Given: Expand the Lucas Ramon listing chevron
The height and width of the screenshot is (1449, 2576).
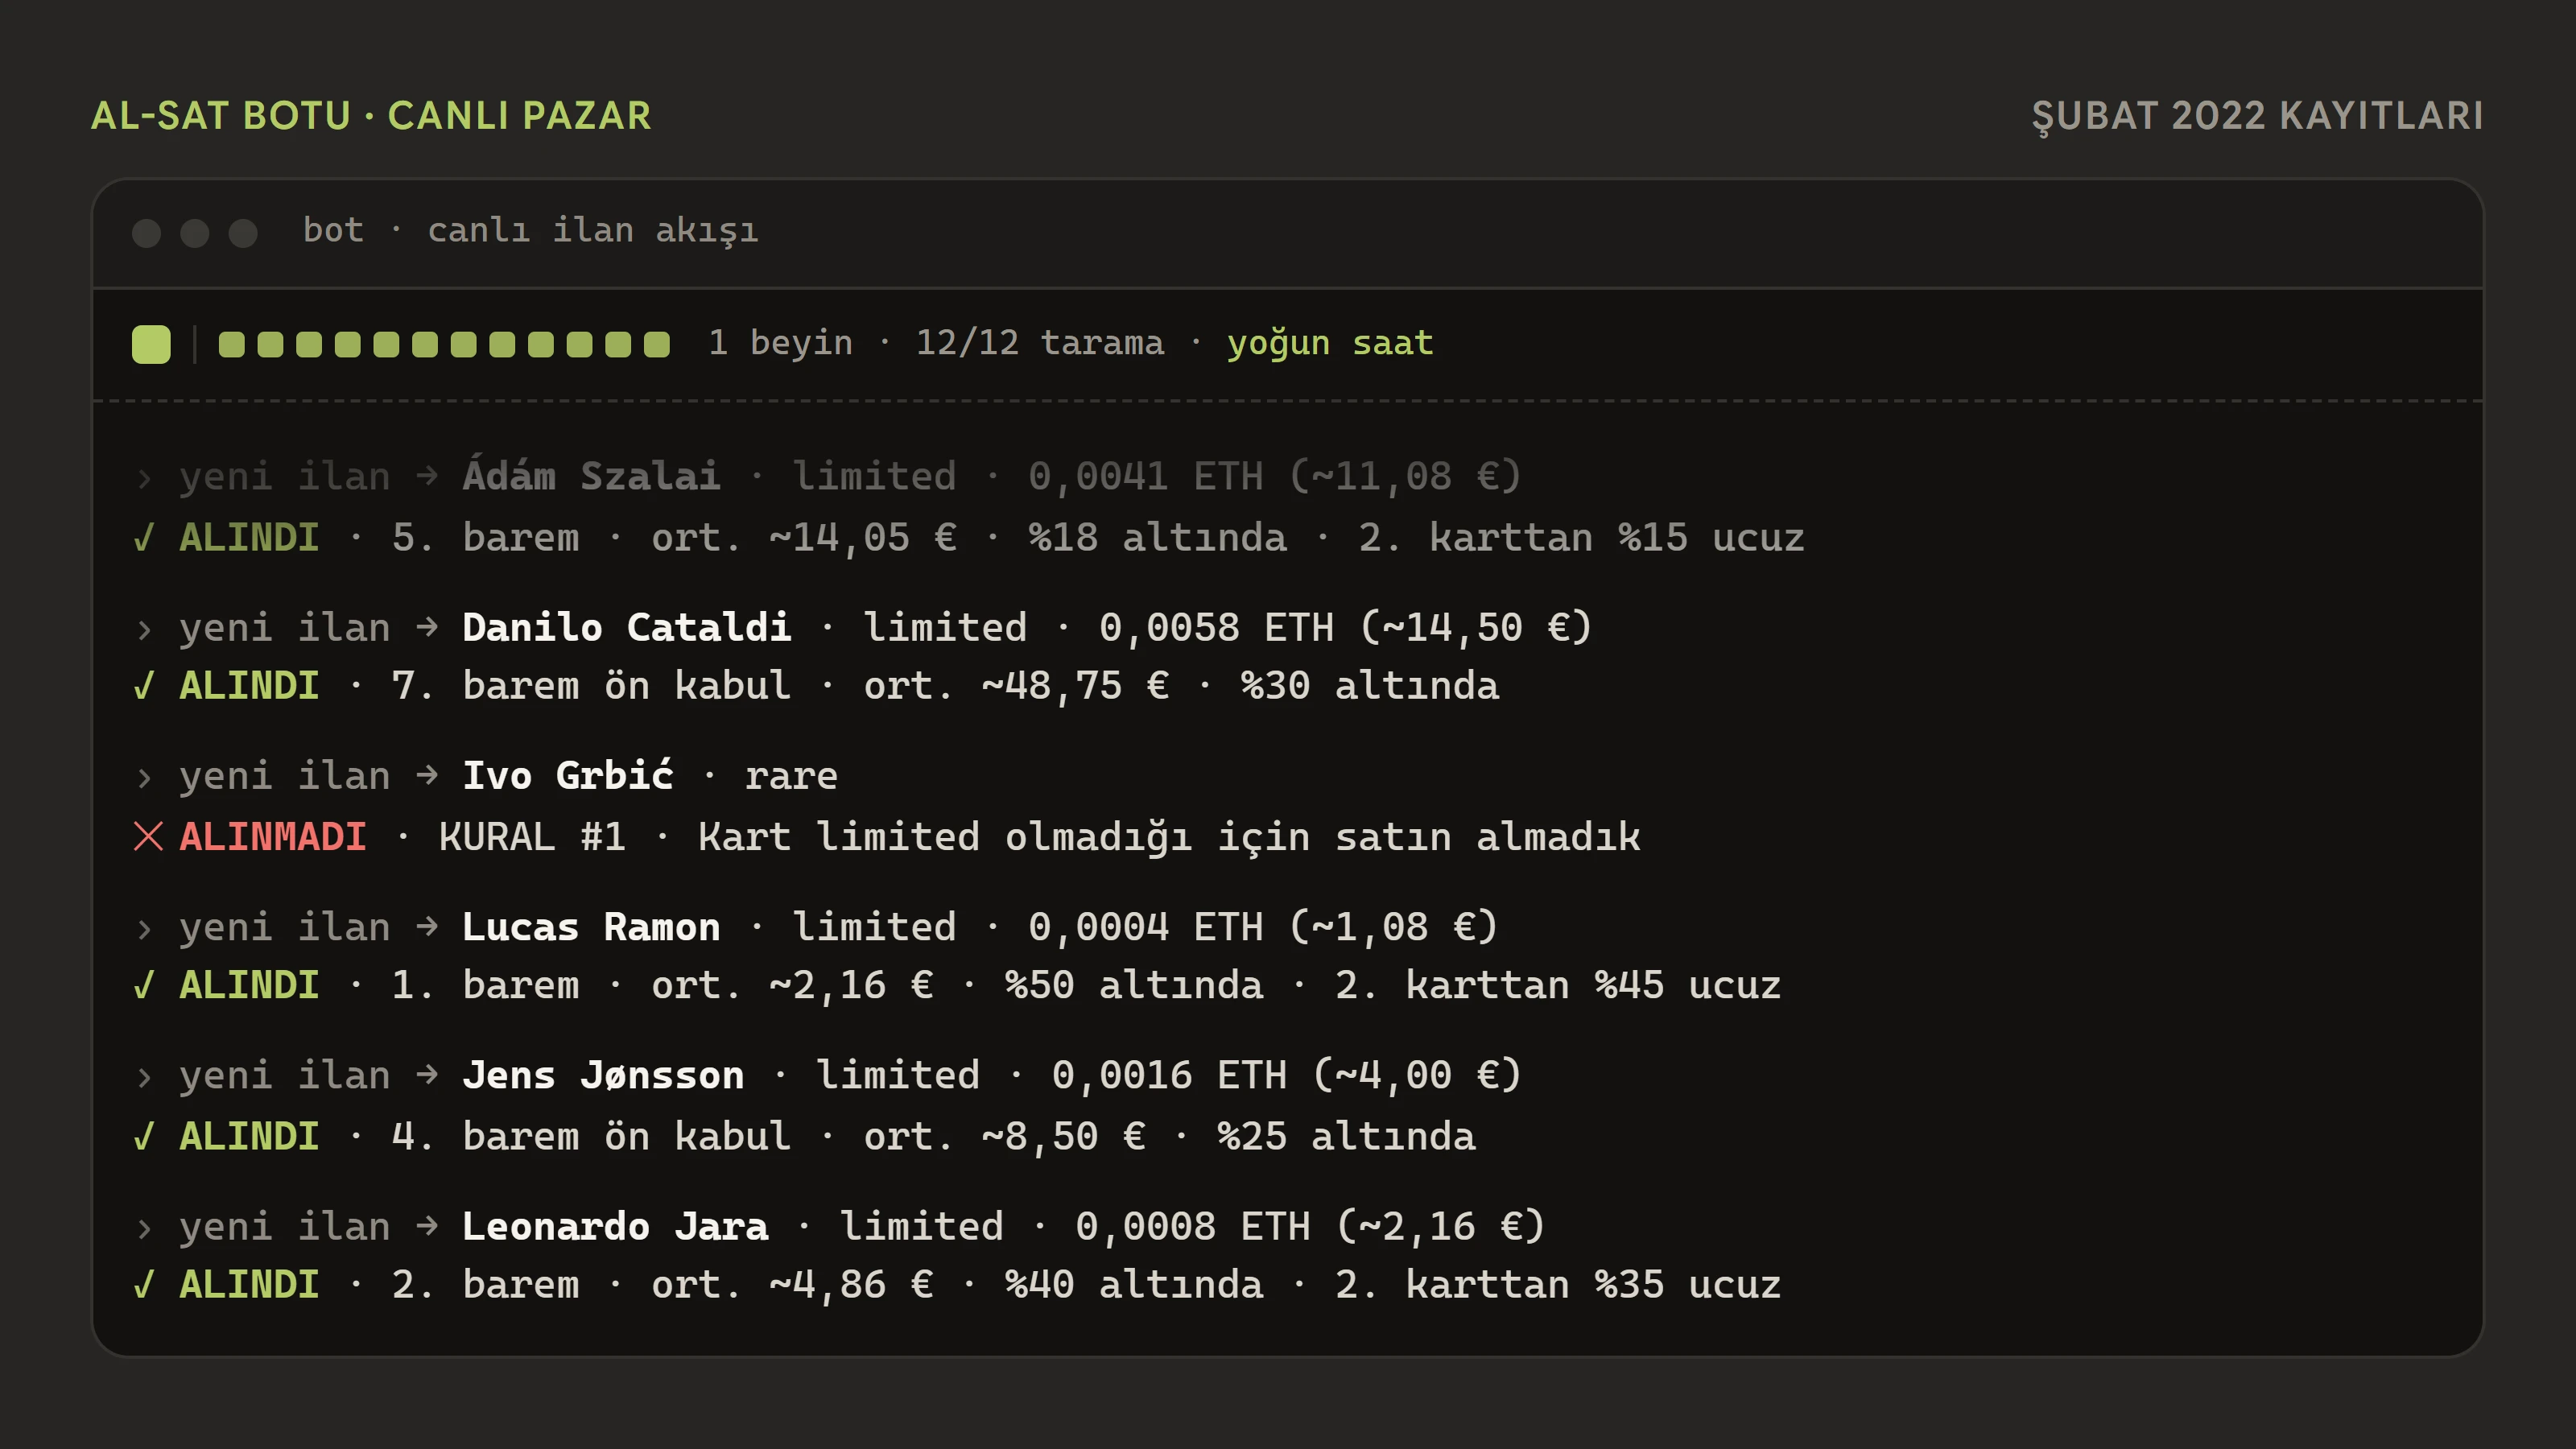Looking at the screenshot, I should click(144, 928).
